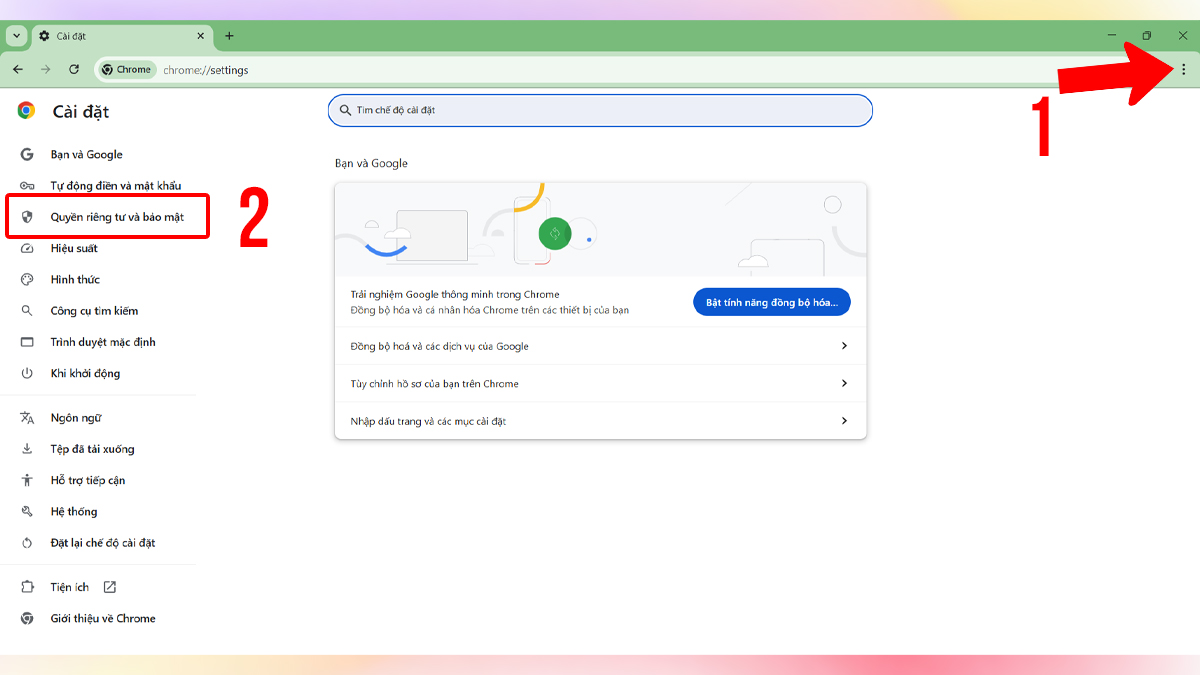Click the sync illustration banner
This screenshot has width=1200, height=675.
tap(600, 229)
